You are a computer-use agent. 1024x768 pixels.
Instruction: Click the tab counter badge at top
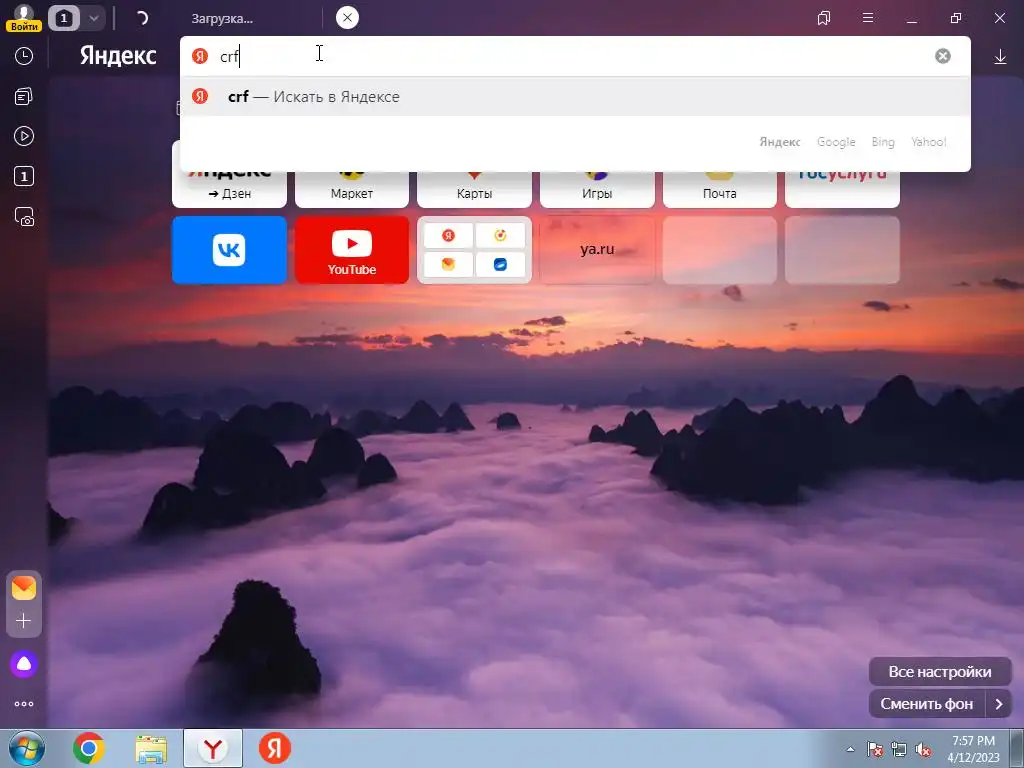[64, 18]
